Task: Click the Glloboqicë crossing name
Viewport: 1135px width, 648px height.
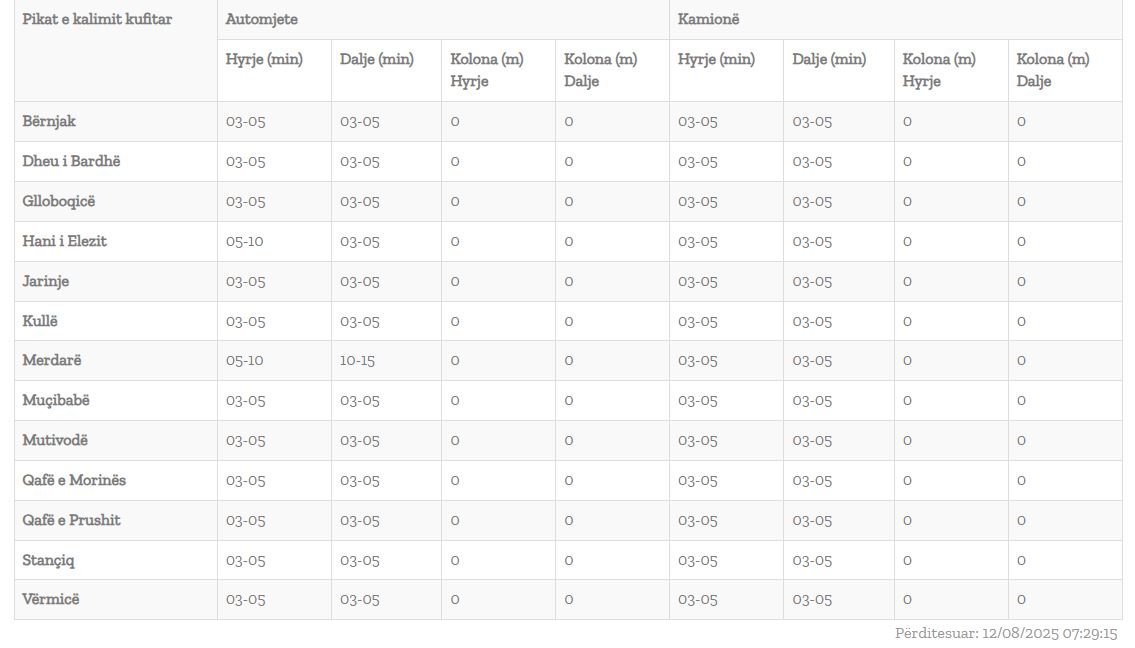Action: (x=59, y=201)
